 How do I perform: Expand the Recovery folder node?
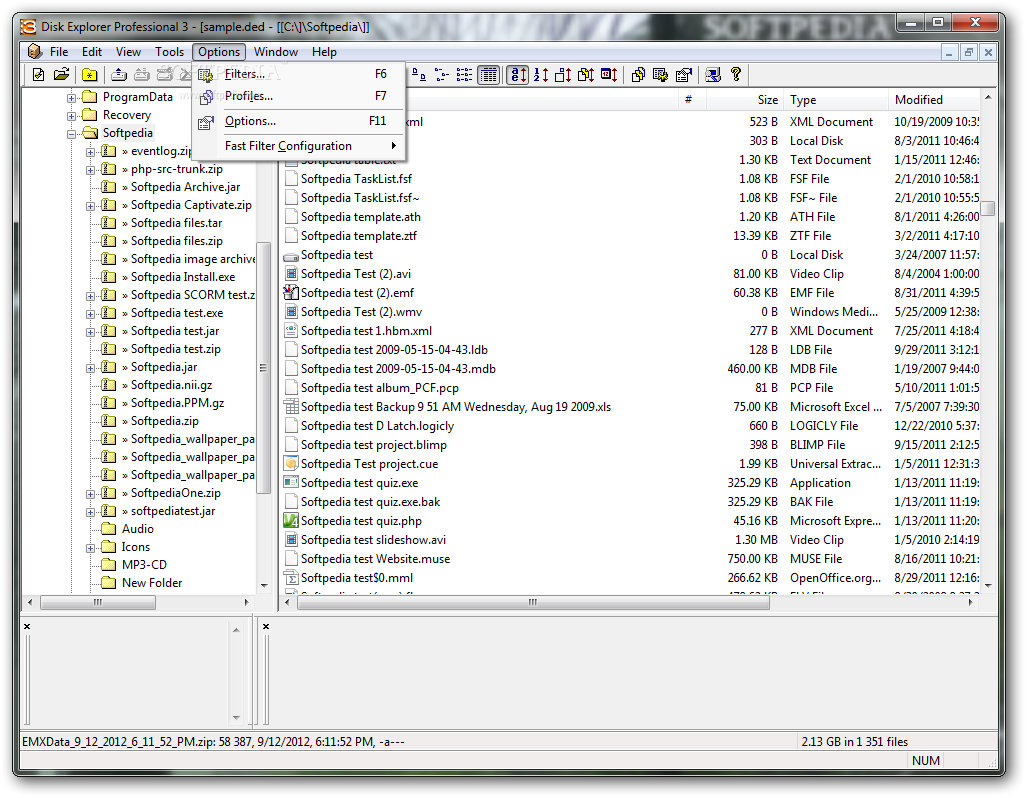(71, 116)
